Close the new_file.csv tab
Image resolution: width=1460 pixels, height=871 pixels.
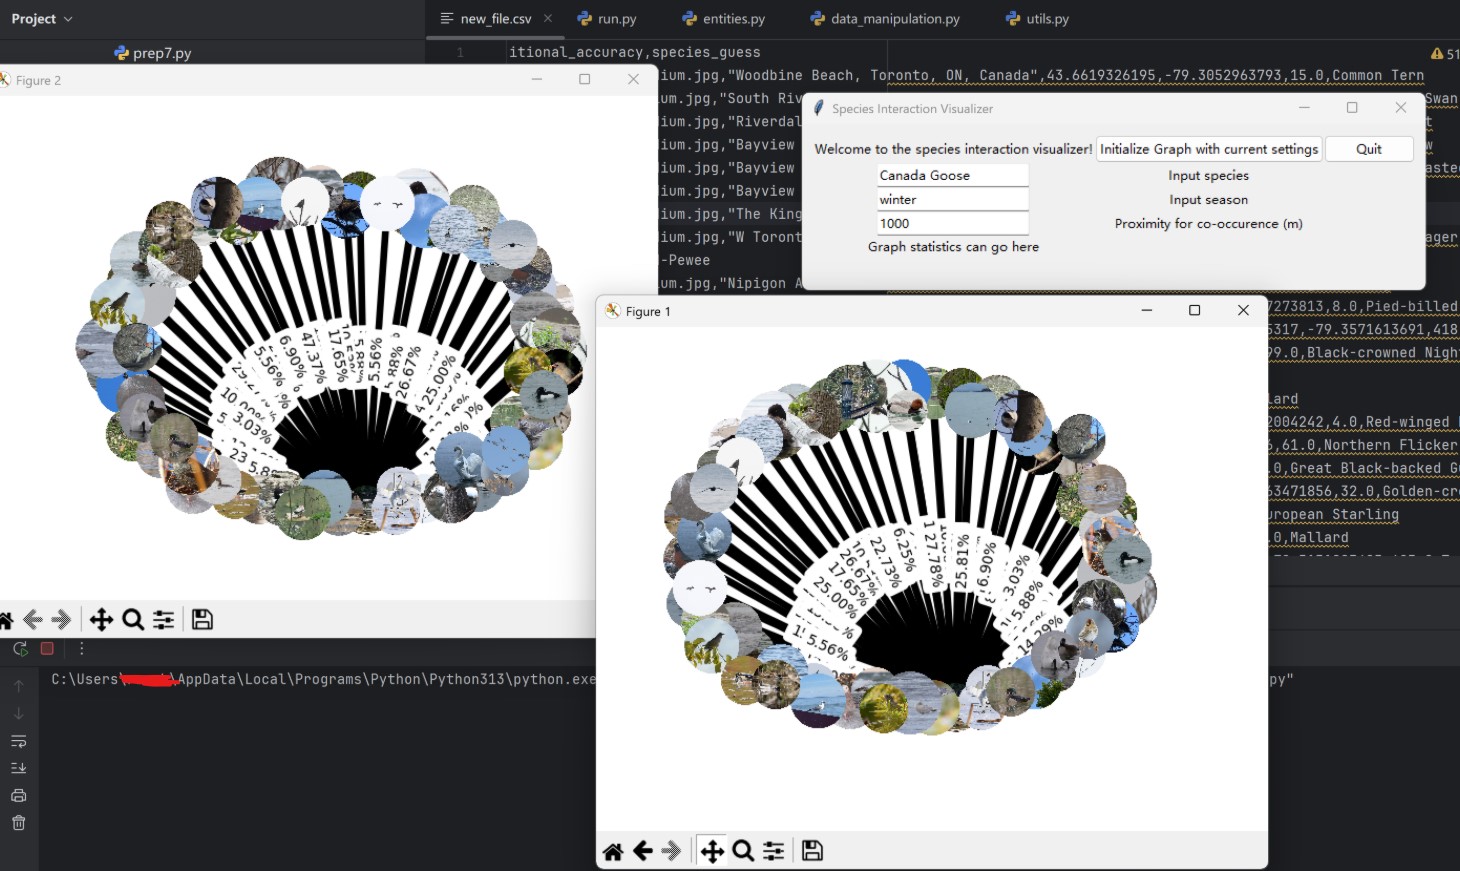(x=548, y=18)
